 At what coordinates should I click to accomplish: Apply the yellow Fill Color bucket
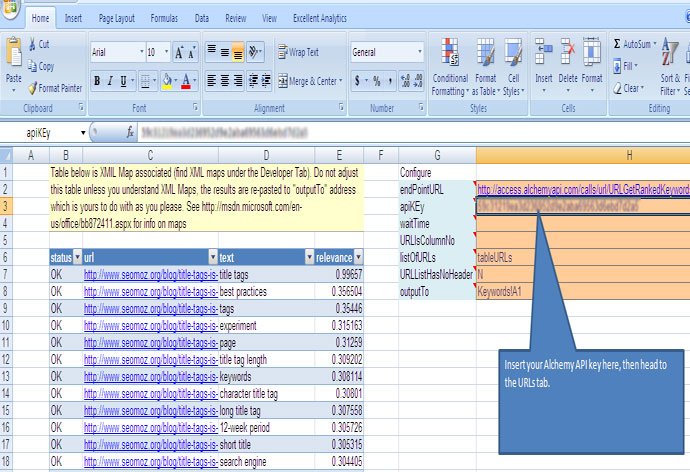pos(167,81)
